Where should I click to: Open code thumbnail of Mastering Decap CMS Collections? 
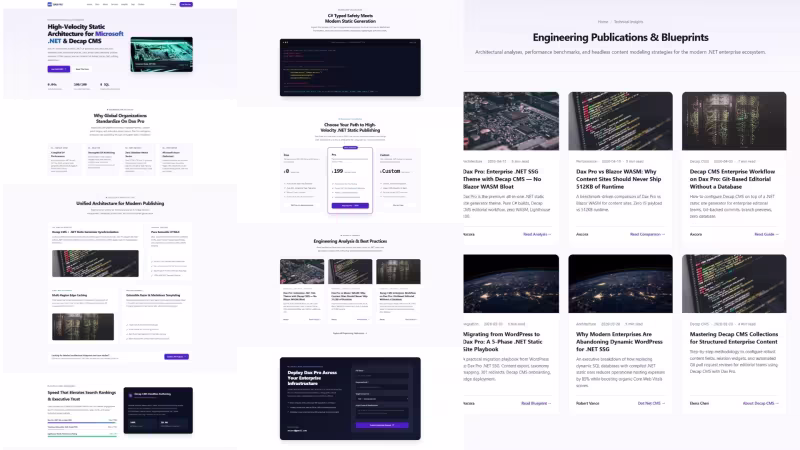734,284
